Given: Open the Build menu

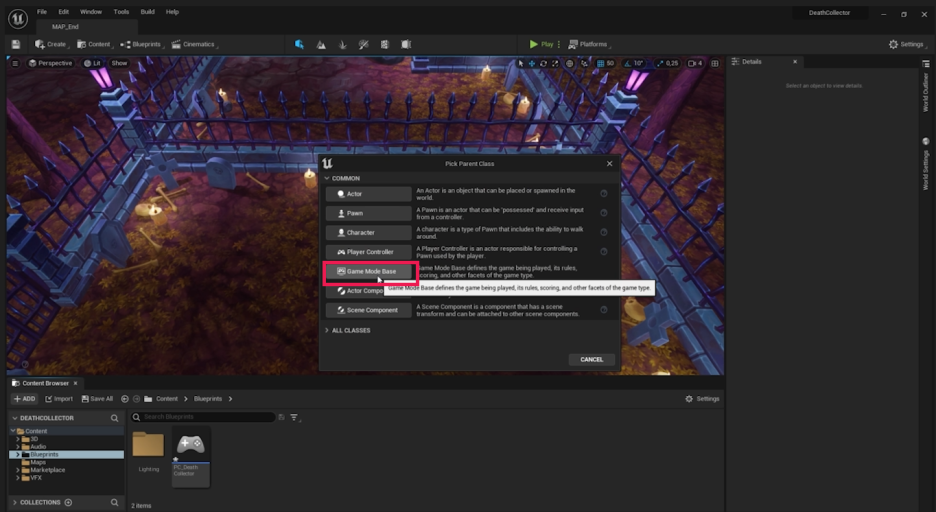Looking at the screenshot, I should [147, 12].
